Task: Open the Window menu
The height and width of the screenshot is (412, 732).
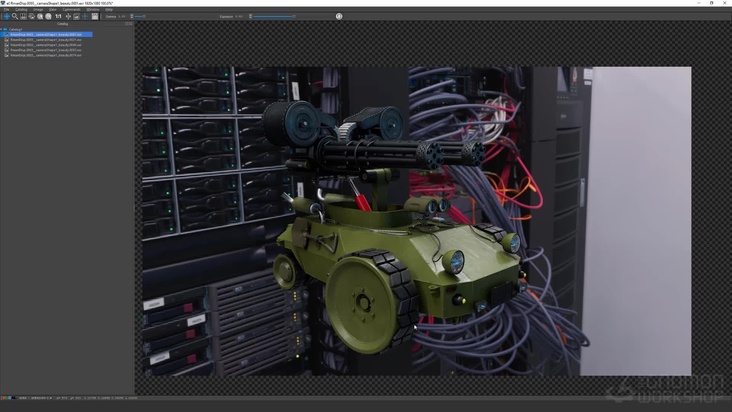Action: [93, 9]
